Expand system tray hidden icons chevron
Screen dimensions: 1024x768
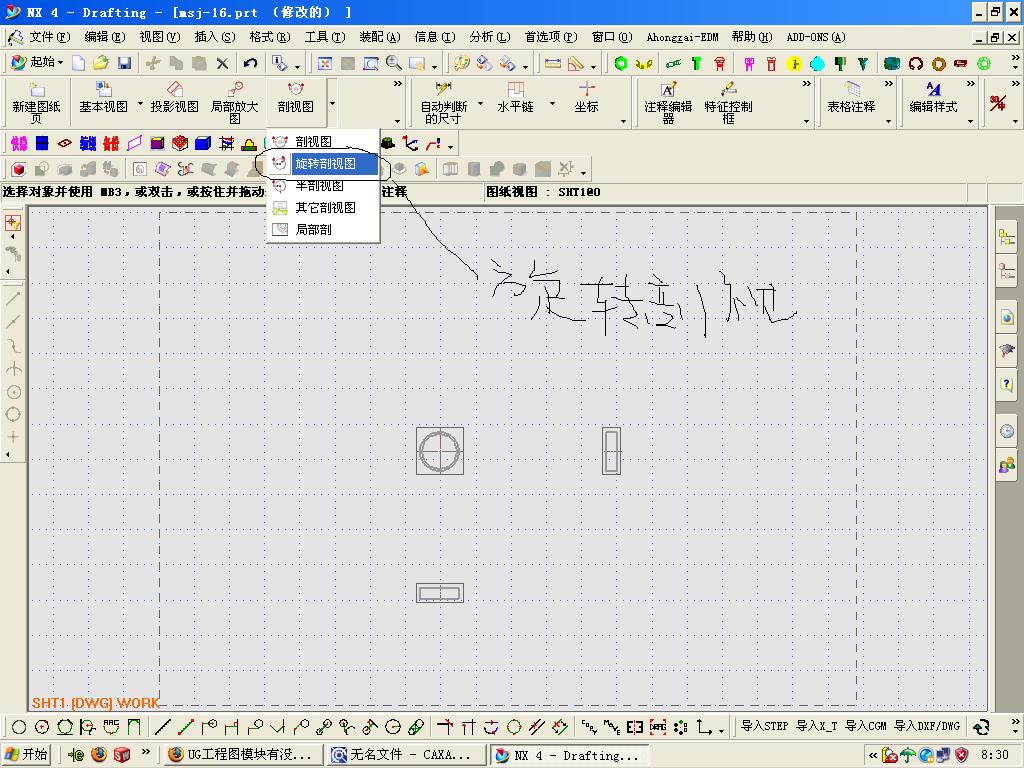(x=872, y=756)
